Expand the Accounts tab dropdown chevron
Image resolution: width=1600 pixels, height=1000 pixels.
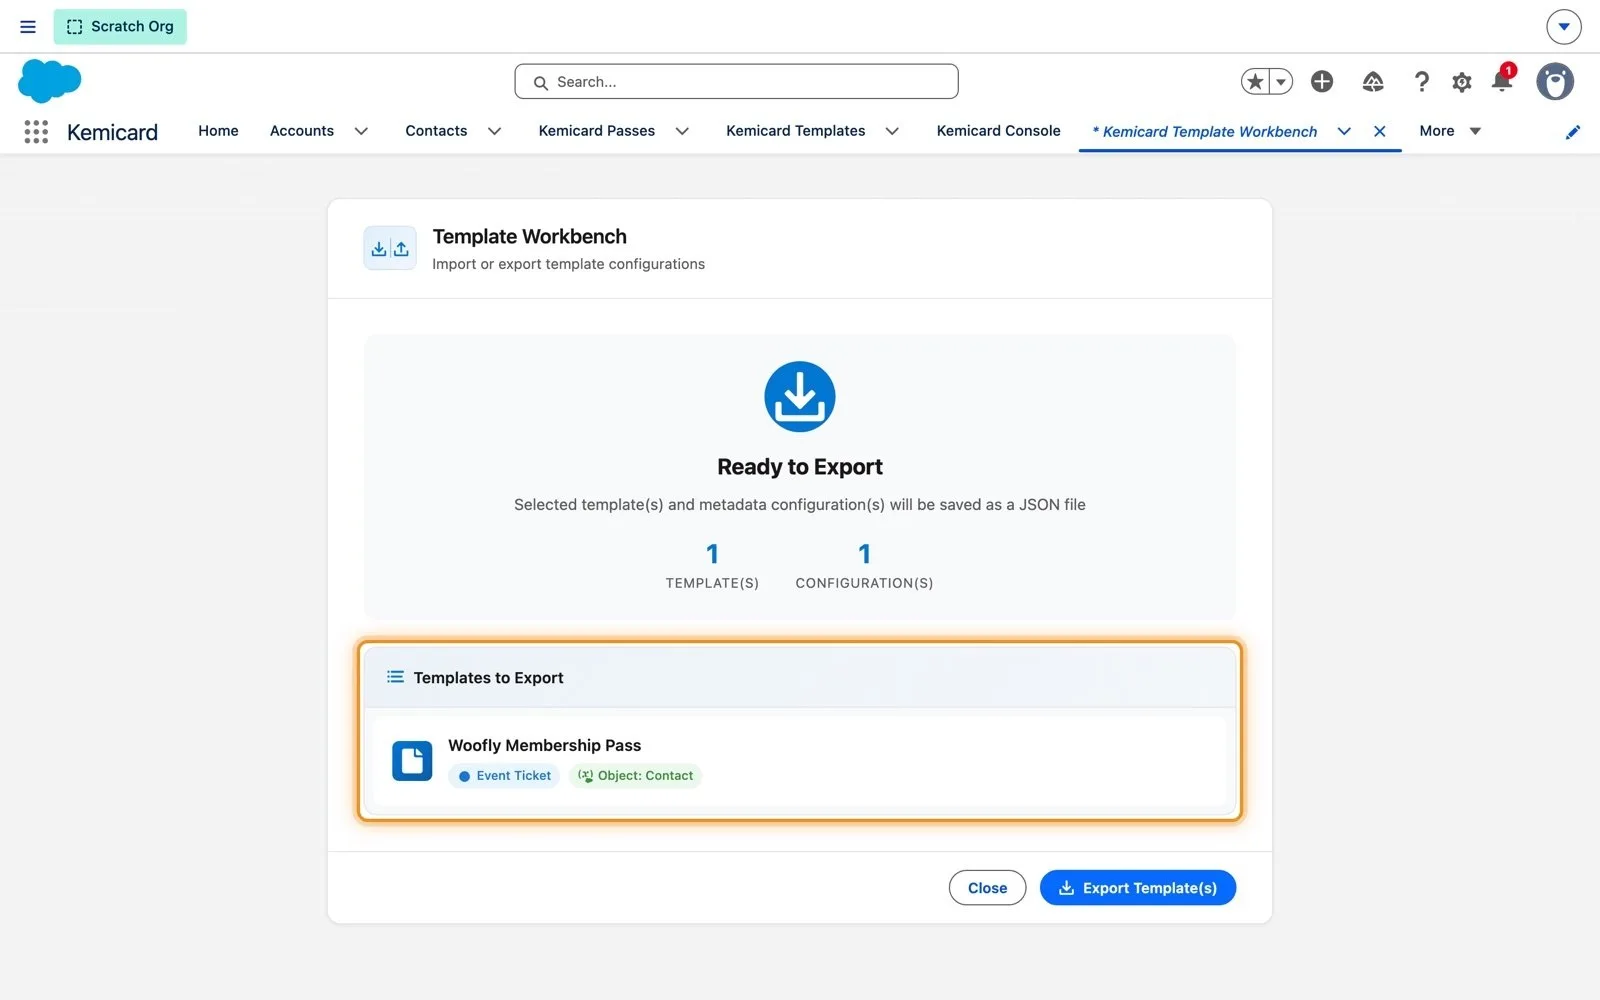[361, 131]
